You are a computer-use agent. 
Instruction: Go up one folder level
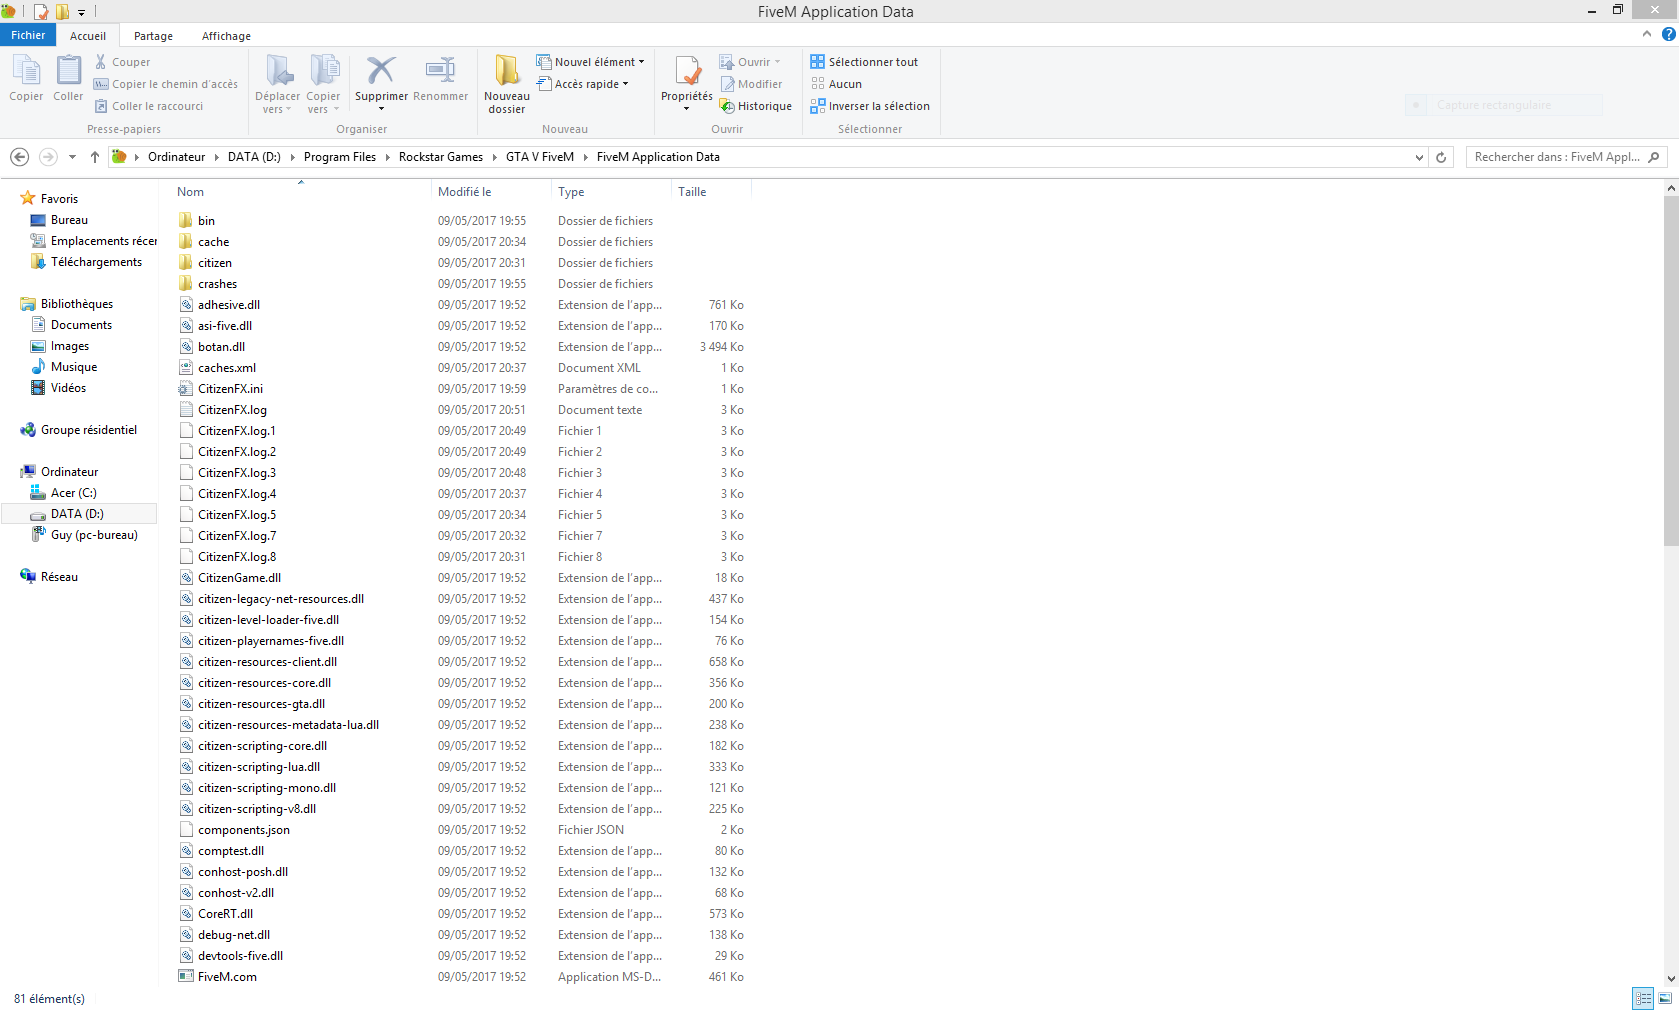pos(95,157)
